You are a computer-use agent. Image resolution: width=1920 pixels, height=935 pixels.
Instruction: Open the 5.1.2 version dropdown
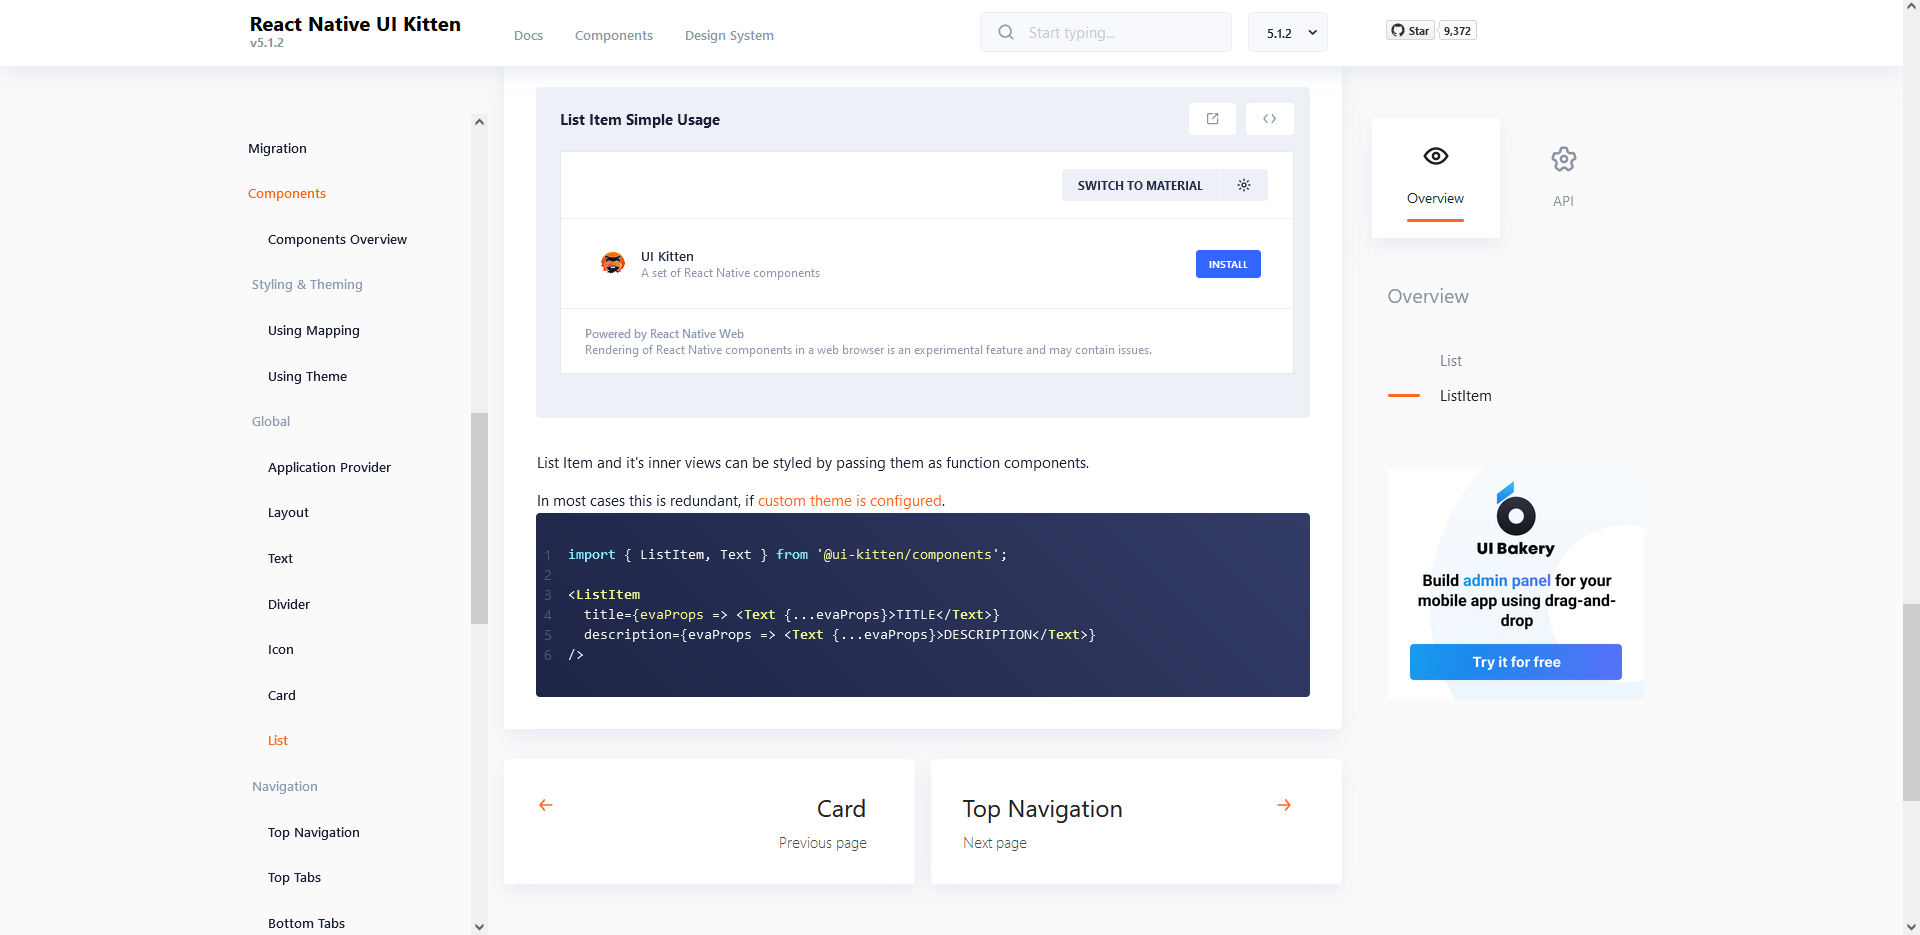coord(1287,33)
